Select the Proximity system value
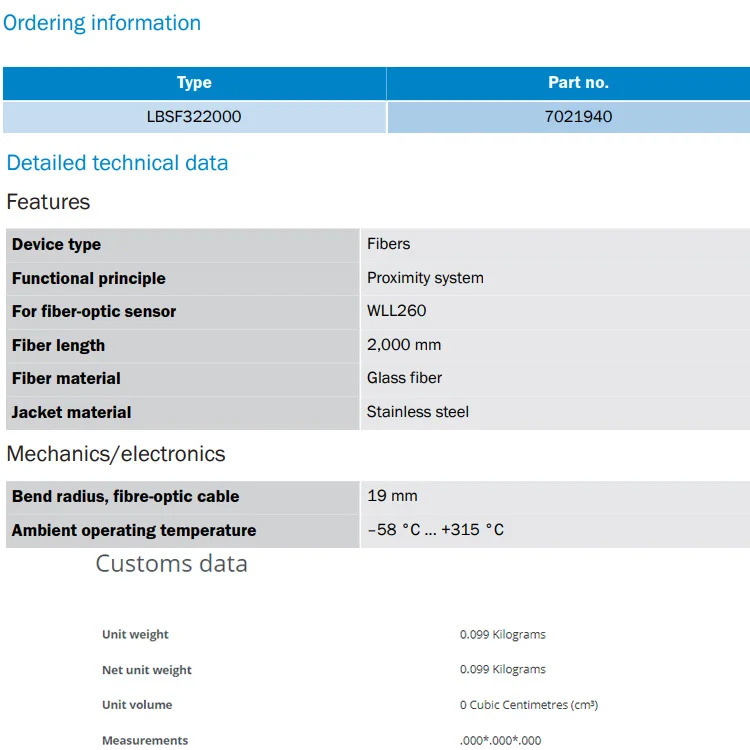The height and width of the screenshot is (750, 750). pos(425,278)
